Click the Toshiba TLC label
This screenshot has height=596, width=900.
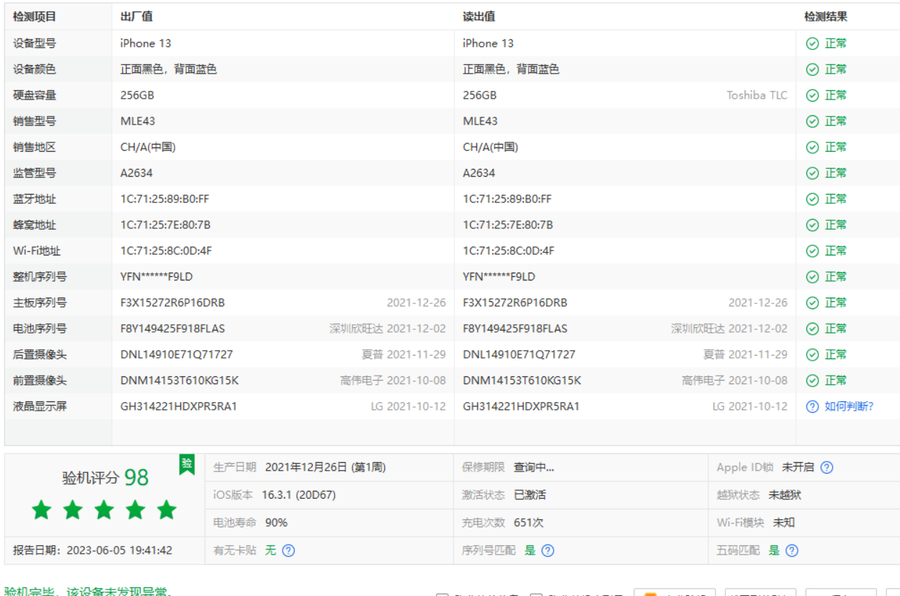(757, 95)
